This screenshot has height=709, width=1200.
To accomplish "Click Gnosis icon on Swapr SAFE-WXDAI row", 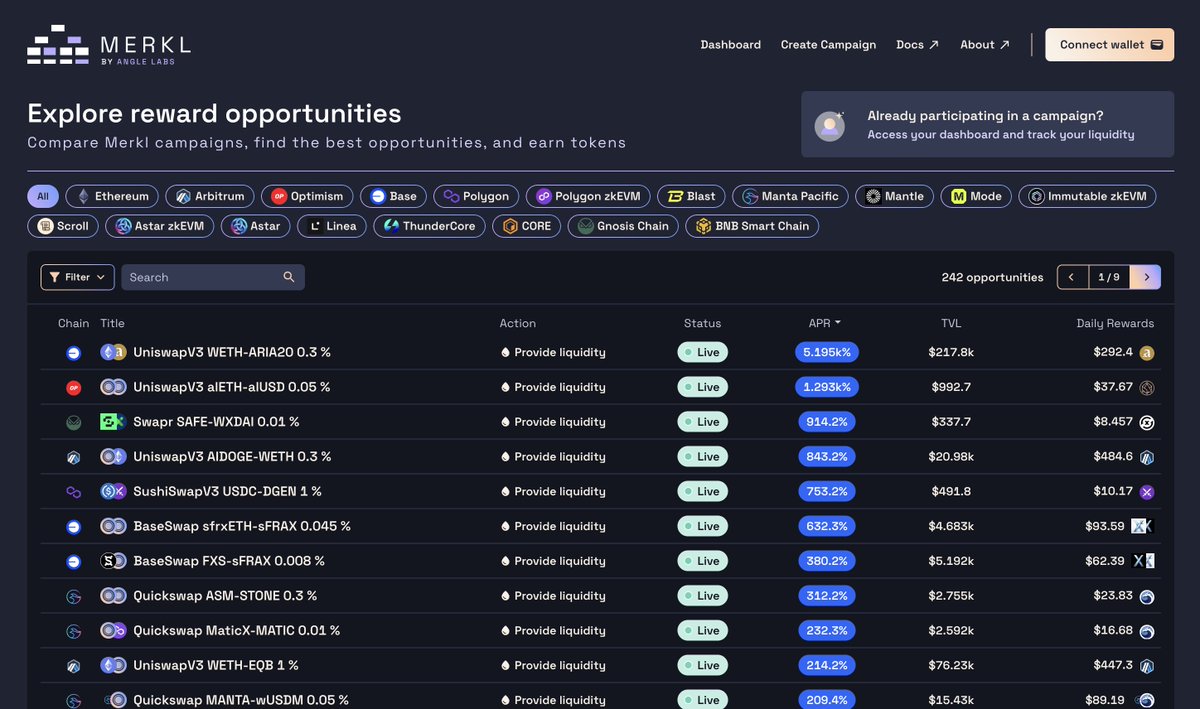I will point(73,422).
